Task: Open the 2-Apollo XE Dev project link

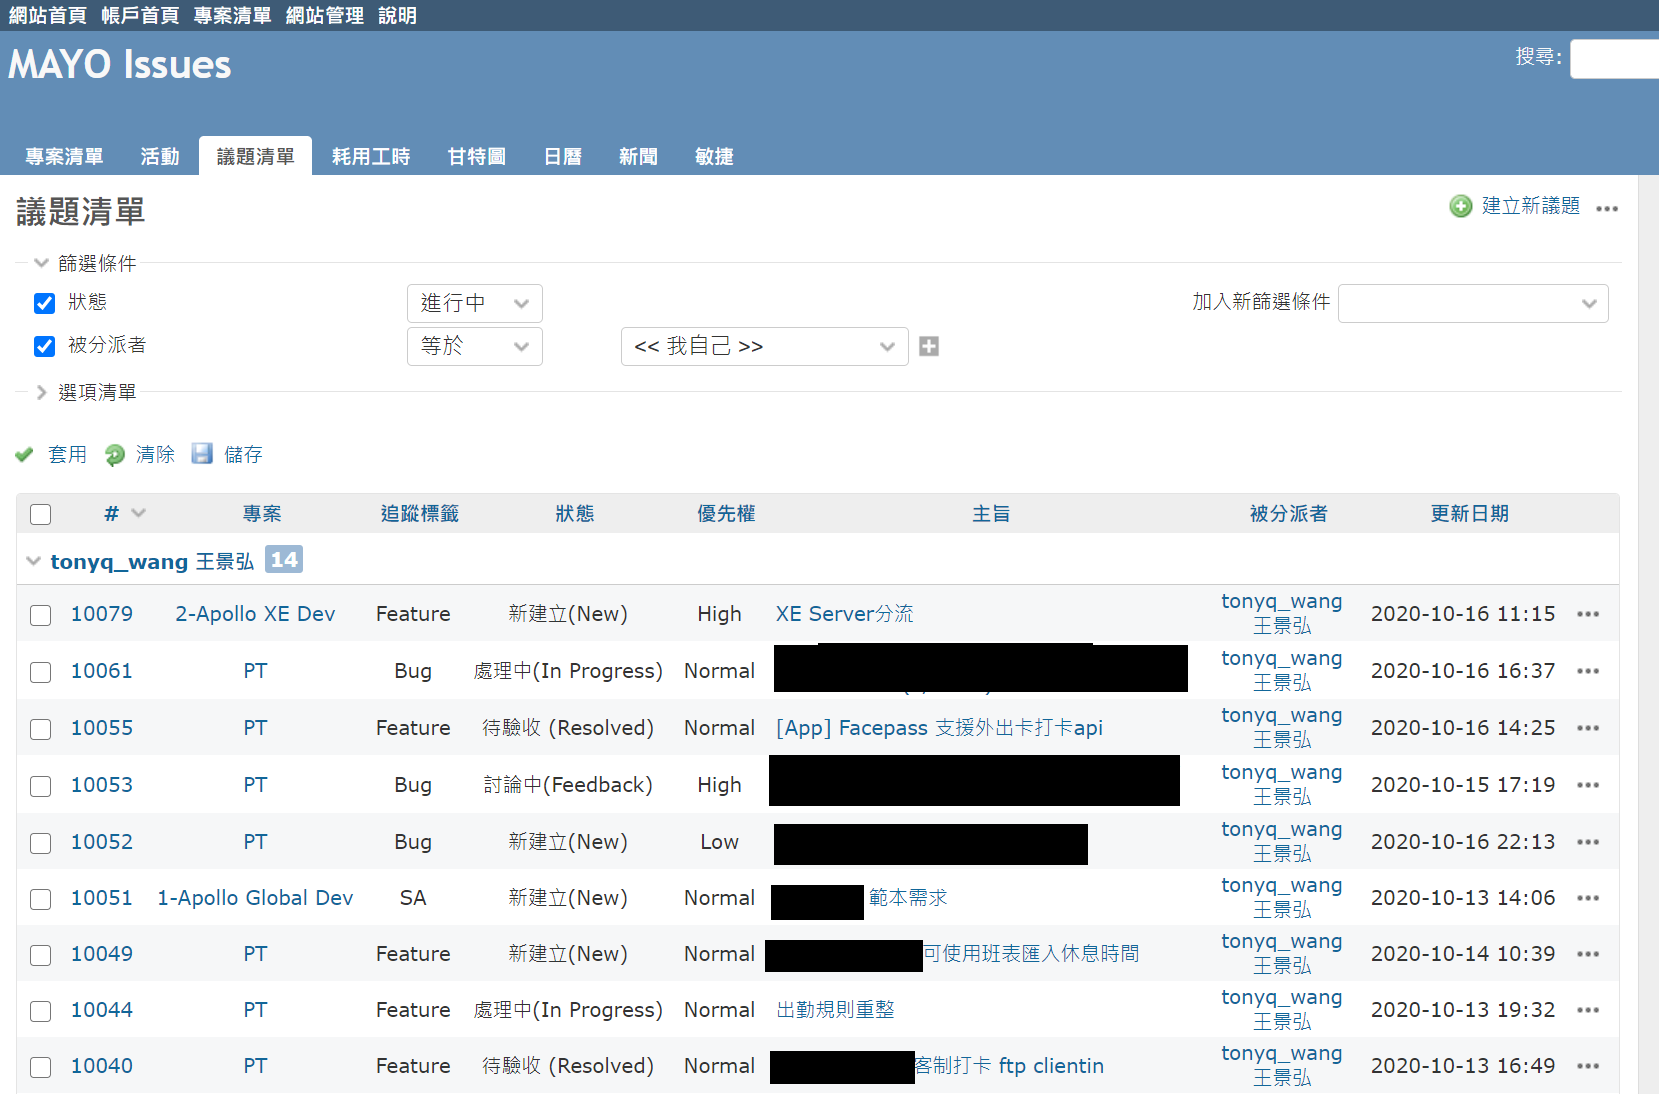Action: [x=255, y=614]
